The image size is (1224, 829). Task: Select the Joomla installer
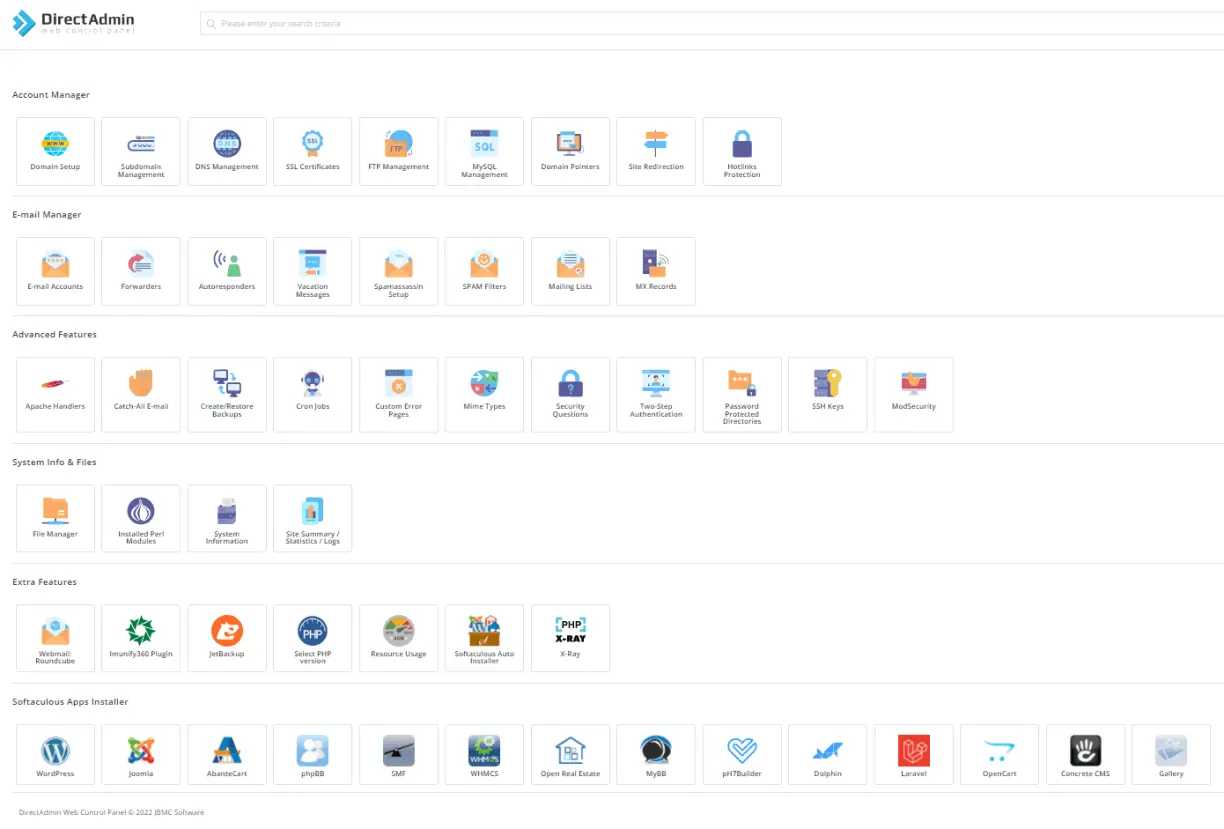pos(141,755)
